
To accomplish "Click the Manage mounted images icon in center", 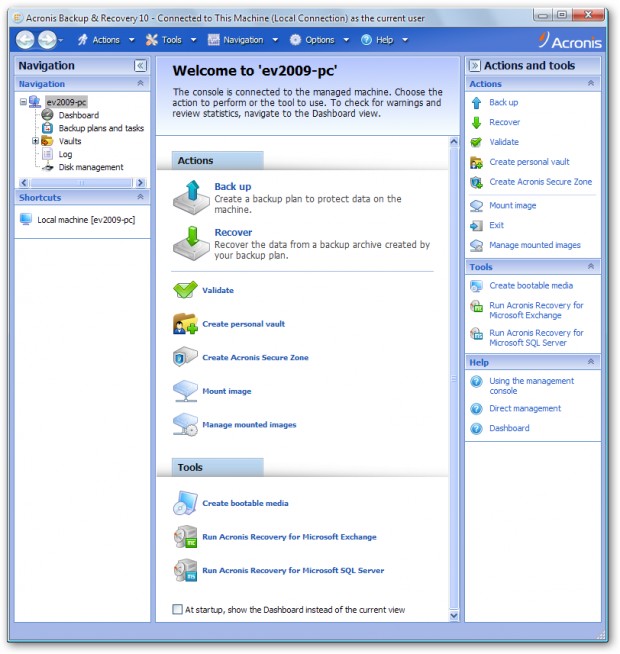I will point(185,425).
